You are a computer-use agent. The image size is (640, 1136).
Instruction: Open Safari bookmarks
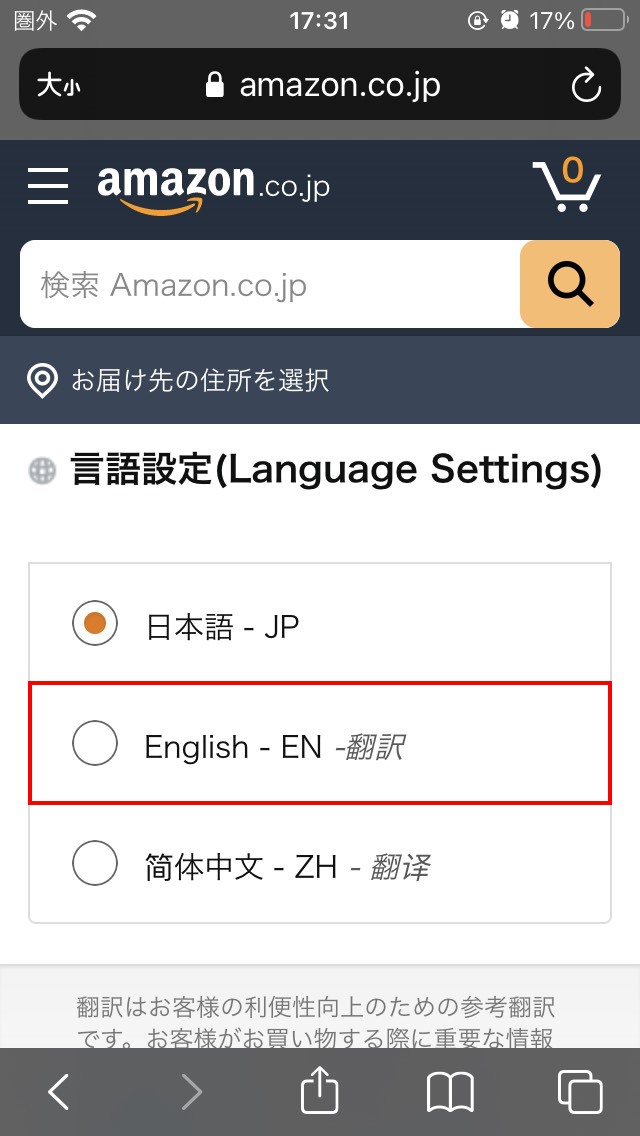coord(450,1092)
